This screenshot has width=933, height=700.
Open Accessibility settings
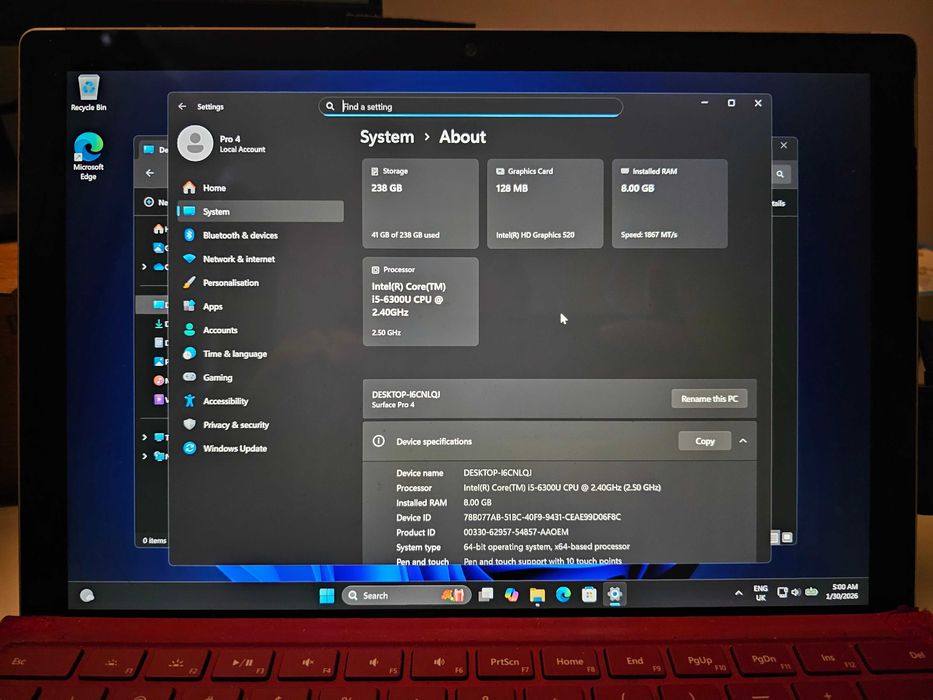click(261, 401)
